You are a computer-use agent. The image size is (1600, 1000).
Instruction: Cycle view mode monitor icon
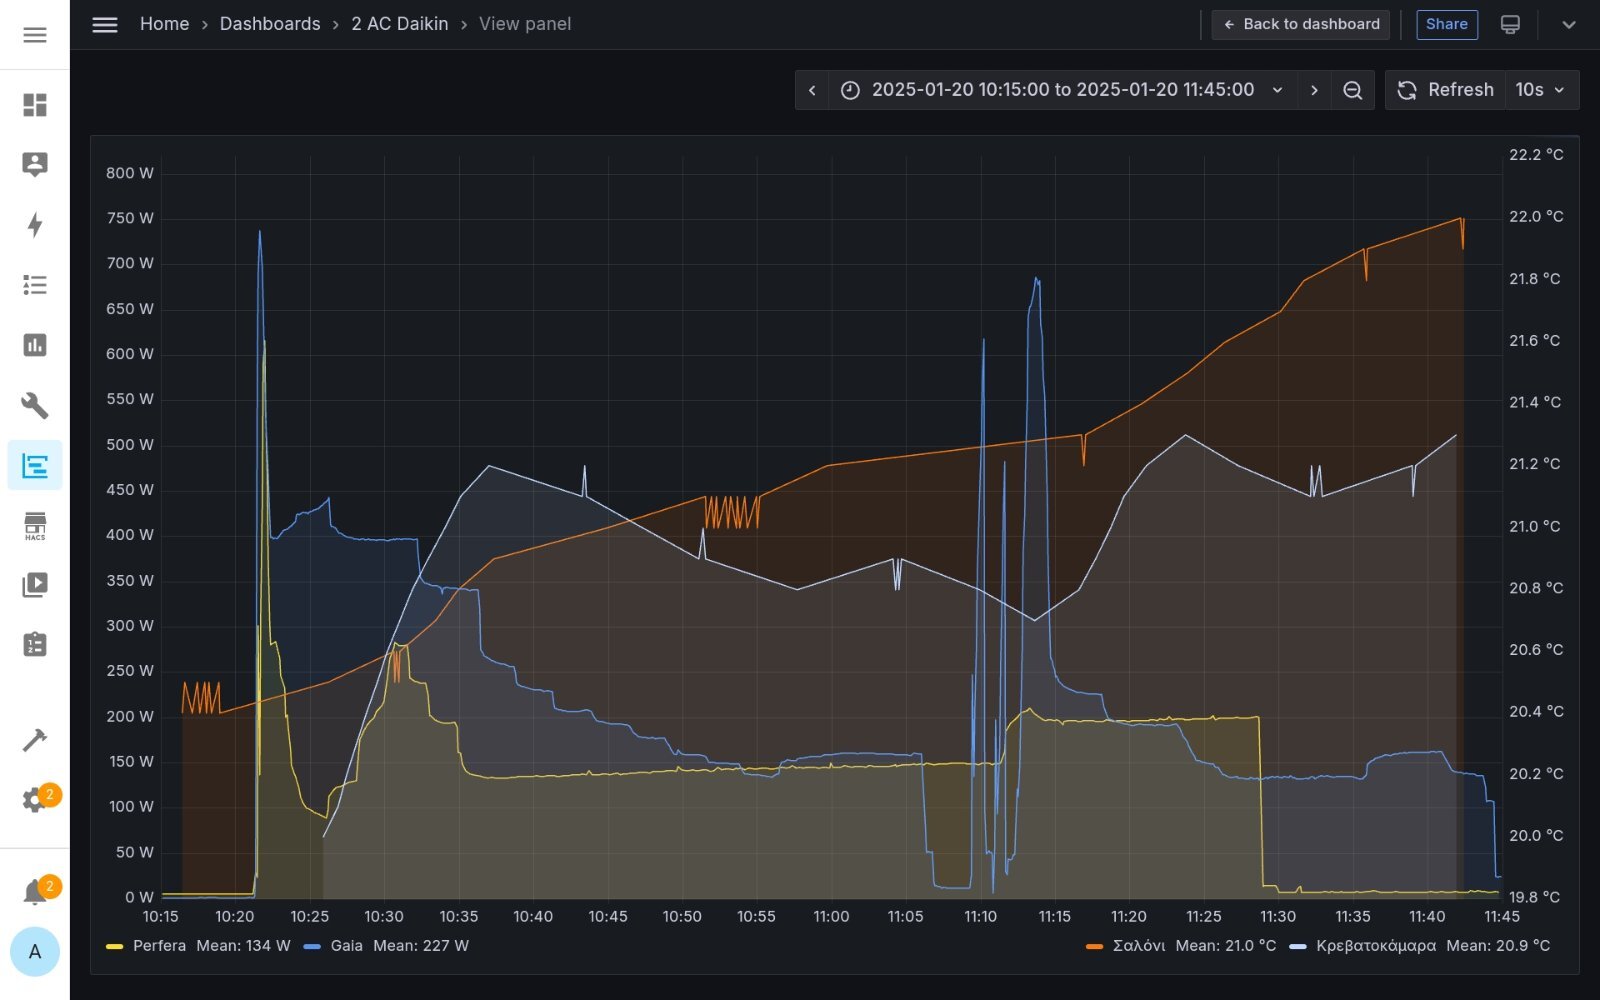coord(1510,24)
